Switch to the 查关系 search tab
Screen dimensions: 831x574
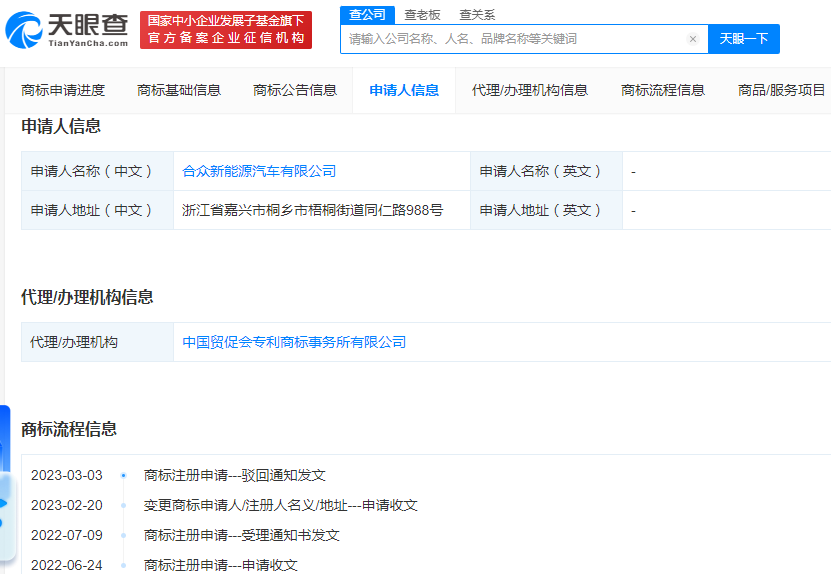click(477, 15)
